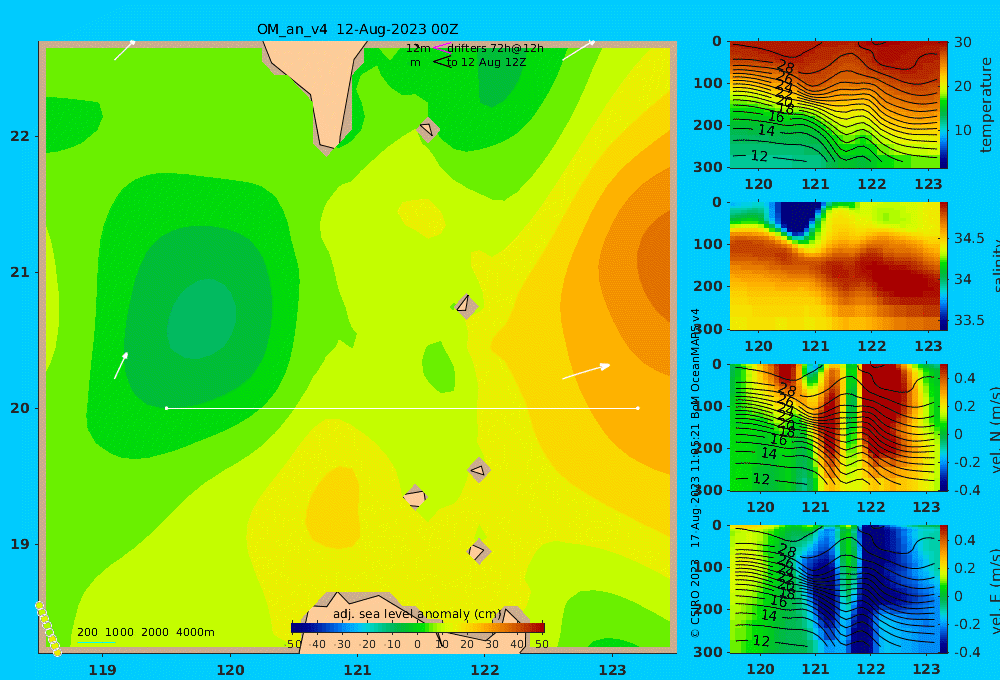The image size is (1000, 680).
Task: Click the vel. N colorbar scale
Action: [x=944, y=427]
